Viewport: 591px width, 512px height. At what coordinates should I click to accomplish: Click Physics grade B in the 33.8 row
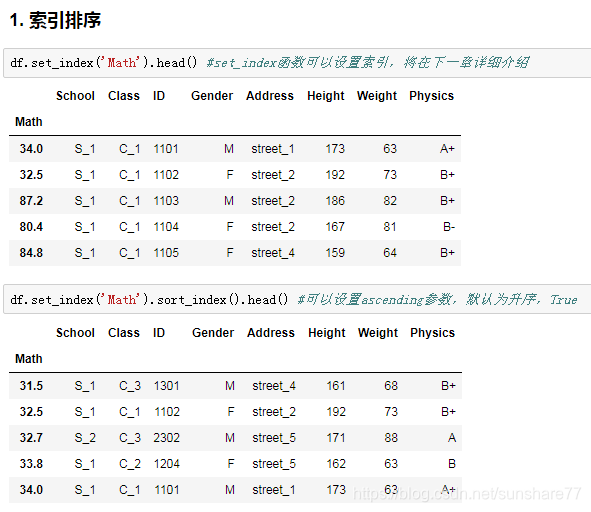452,464
